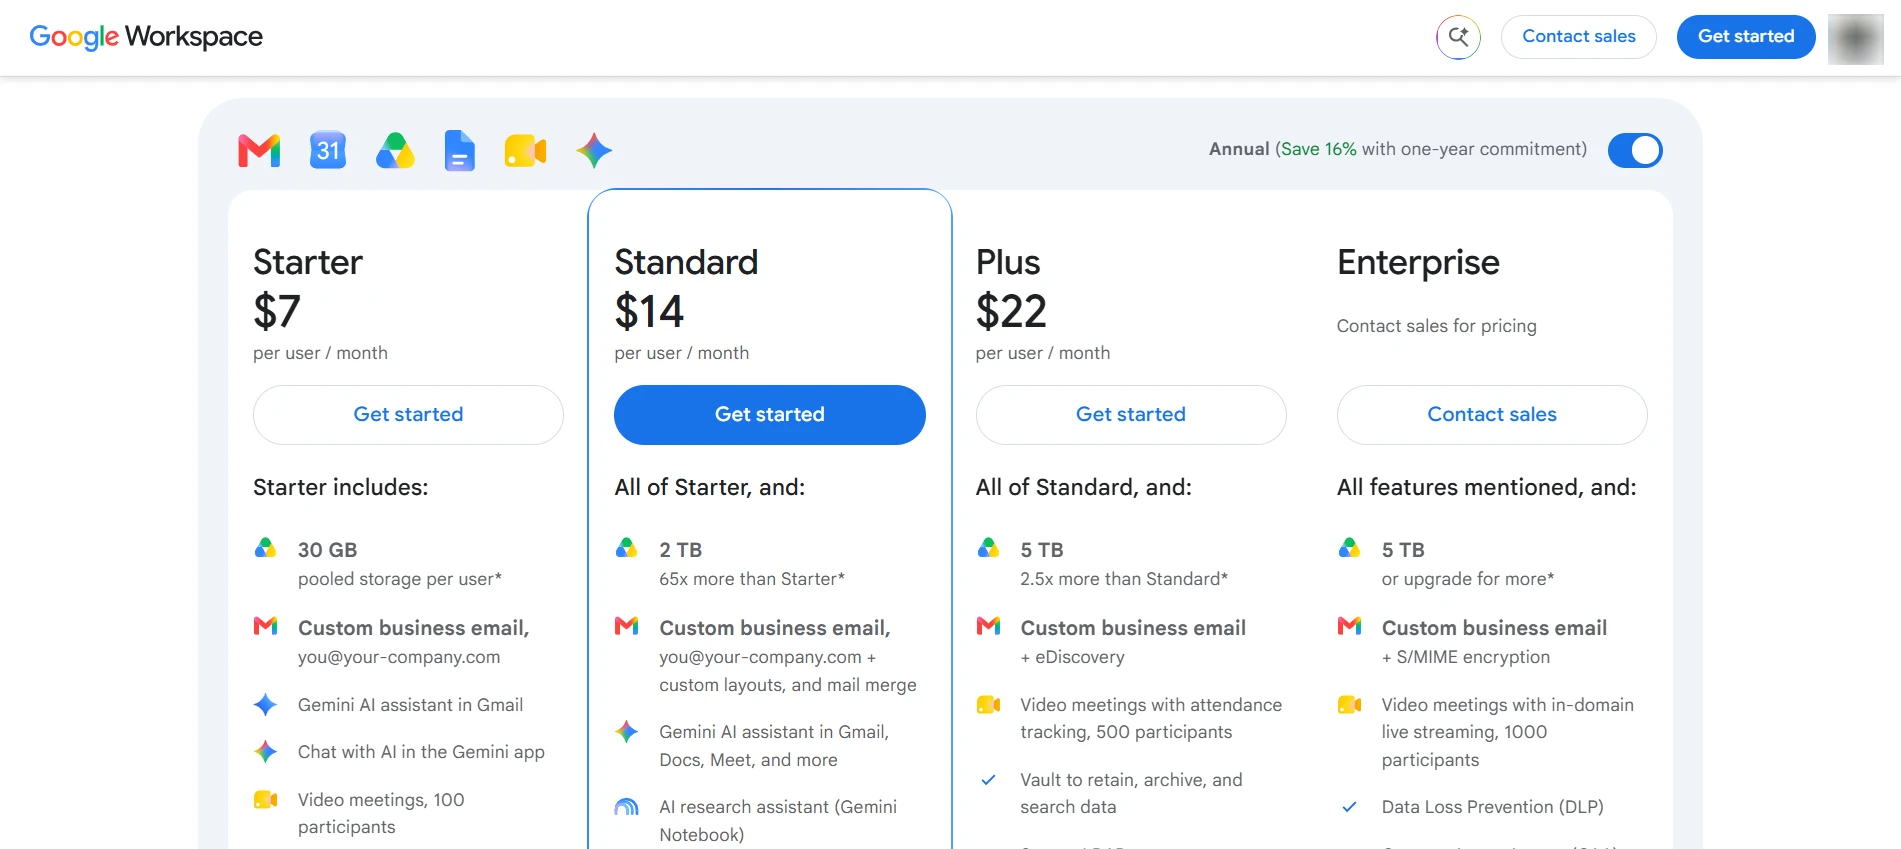Click the Meet icon above the plans
1901x849 pixels.
(x=525, y=151)
